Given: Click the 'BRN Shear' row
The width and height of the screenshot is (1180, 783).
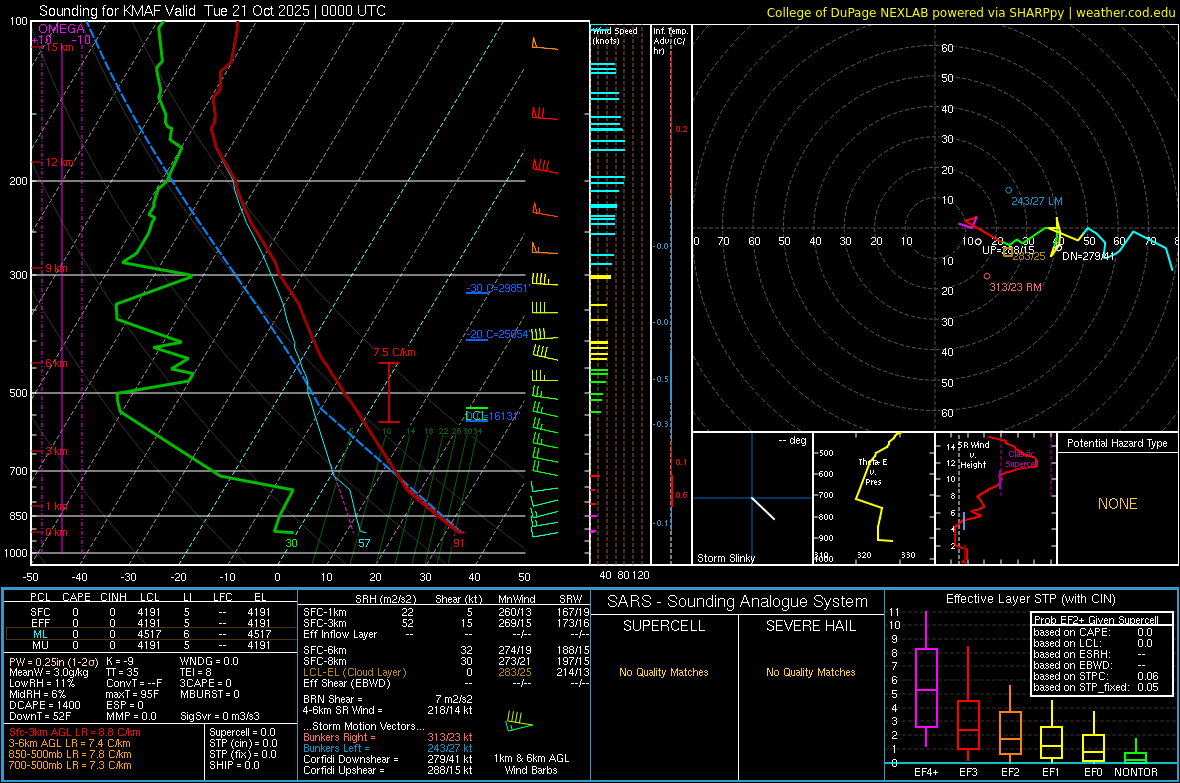Looking at the screenshot, I should pyautogui.click(x=388, y=699).
